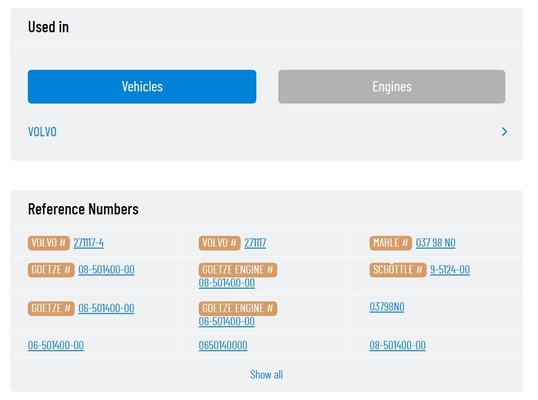The image size is (538, 400).
Task: Click the MAHLE # brand badge
Action: click(390, 243)
